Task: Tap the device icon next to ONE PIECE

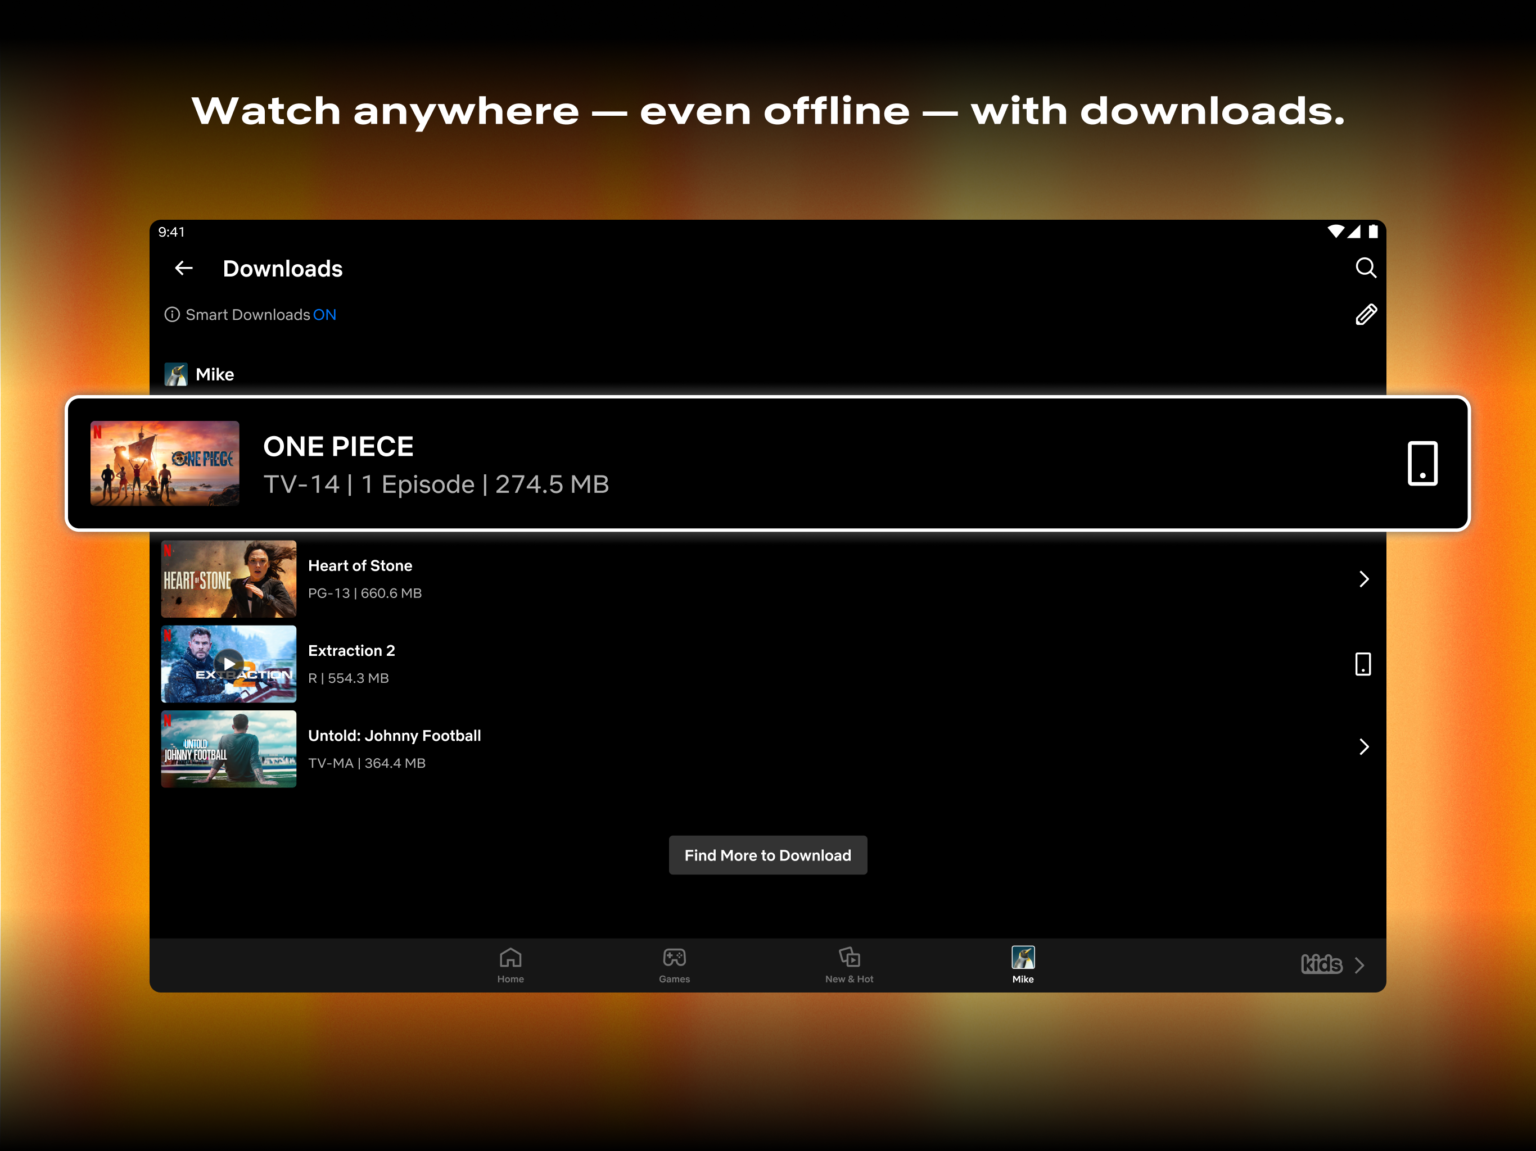Action: pos(1422,463)
